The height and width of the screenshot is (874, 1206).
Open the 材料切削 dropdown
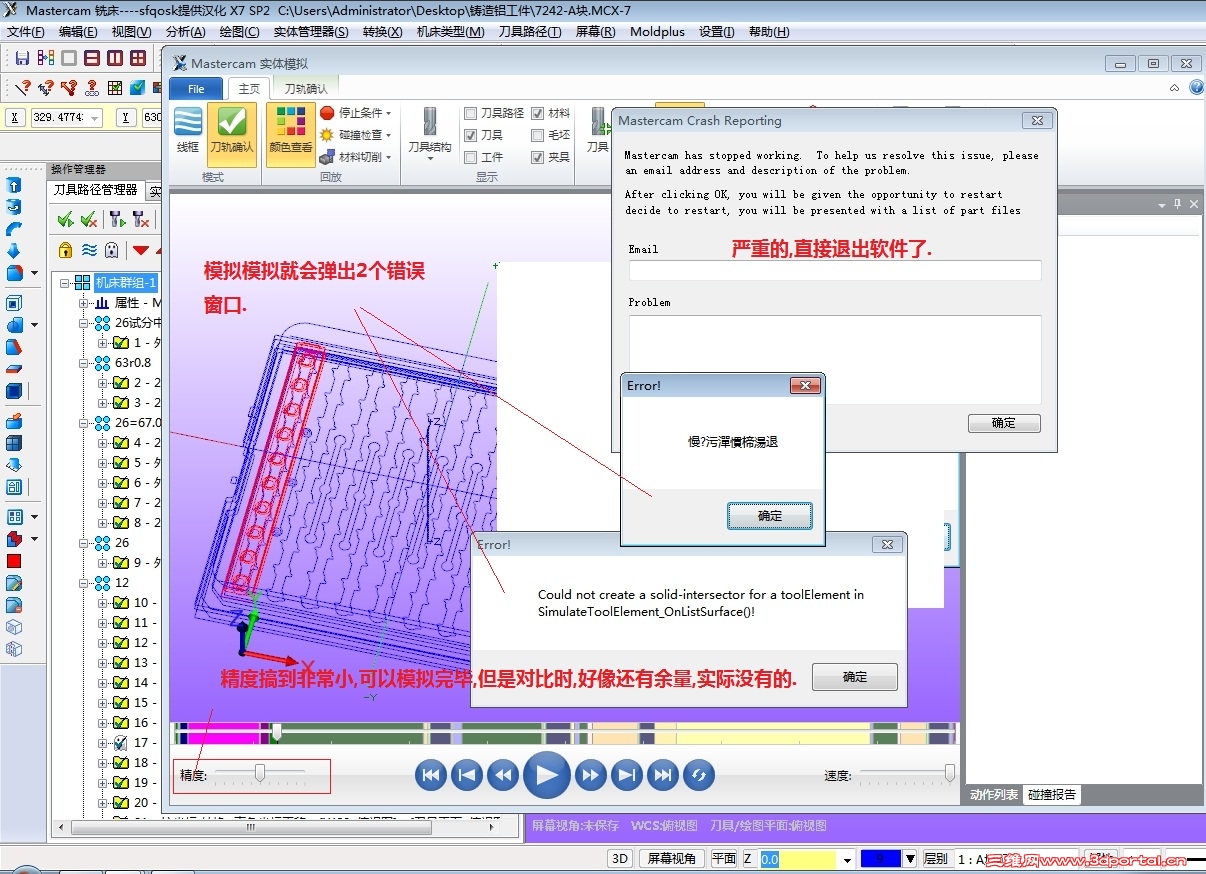tap(356, 156)
